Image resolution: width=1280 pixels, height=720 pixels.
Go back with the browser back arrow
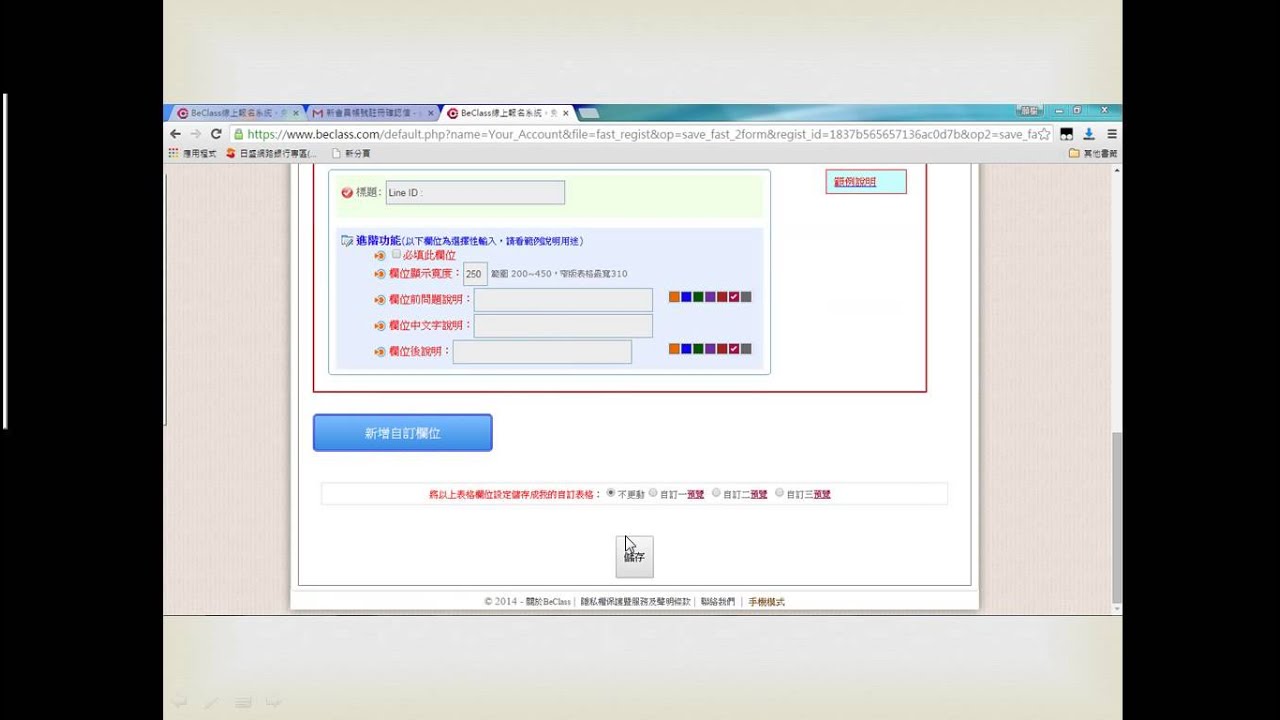(x=175, y=134)
